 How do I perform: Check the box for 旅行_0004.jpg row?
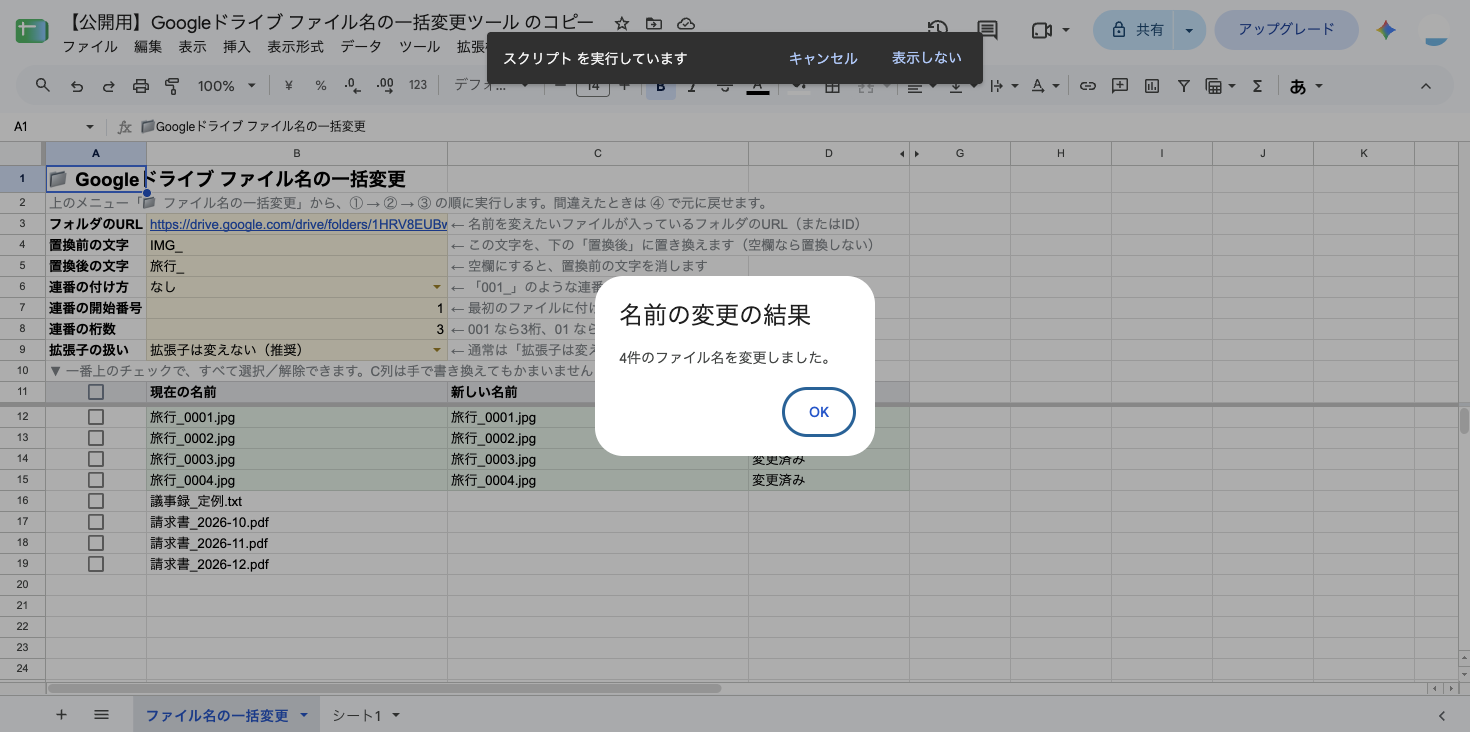pos(96,480)
